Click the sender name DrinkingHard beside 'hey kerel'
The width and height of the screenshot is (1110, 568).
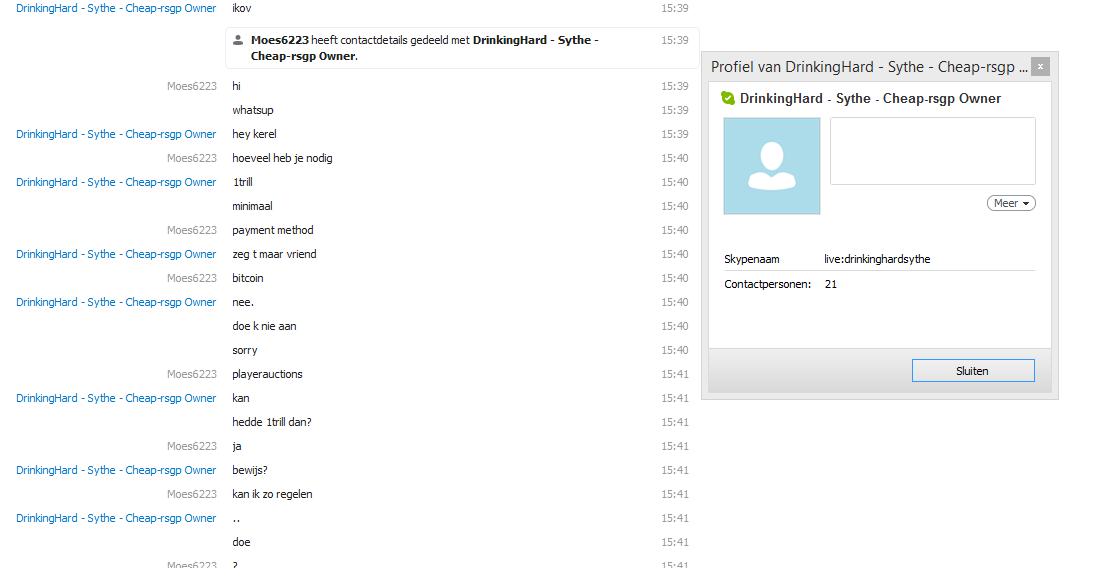tap(116, 134)
